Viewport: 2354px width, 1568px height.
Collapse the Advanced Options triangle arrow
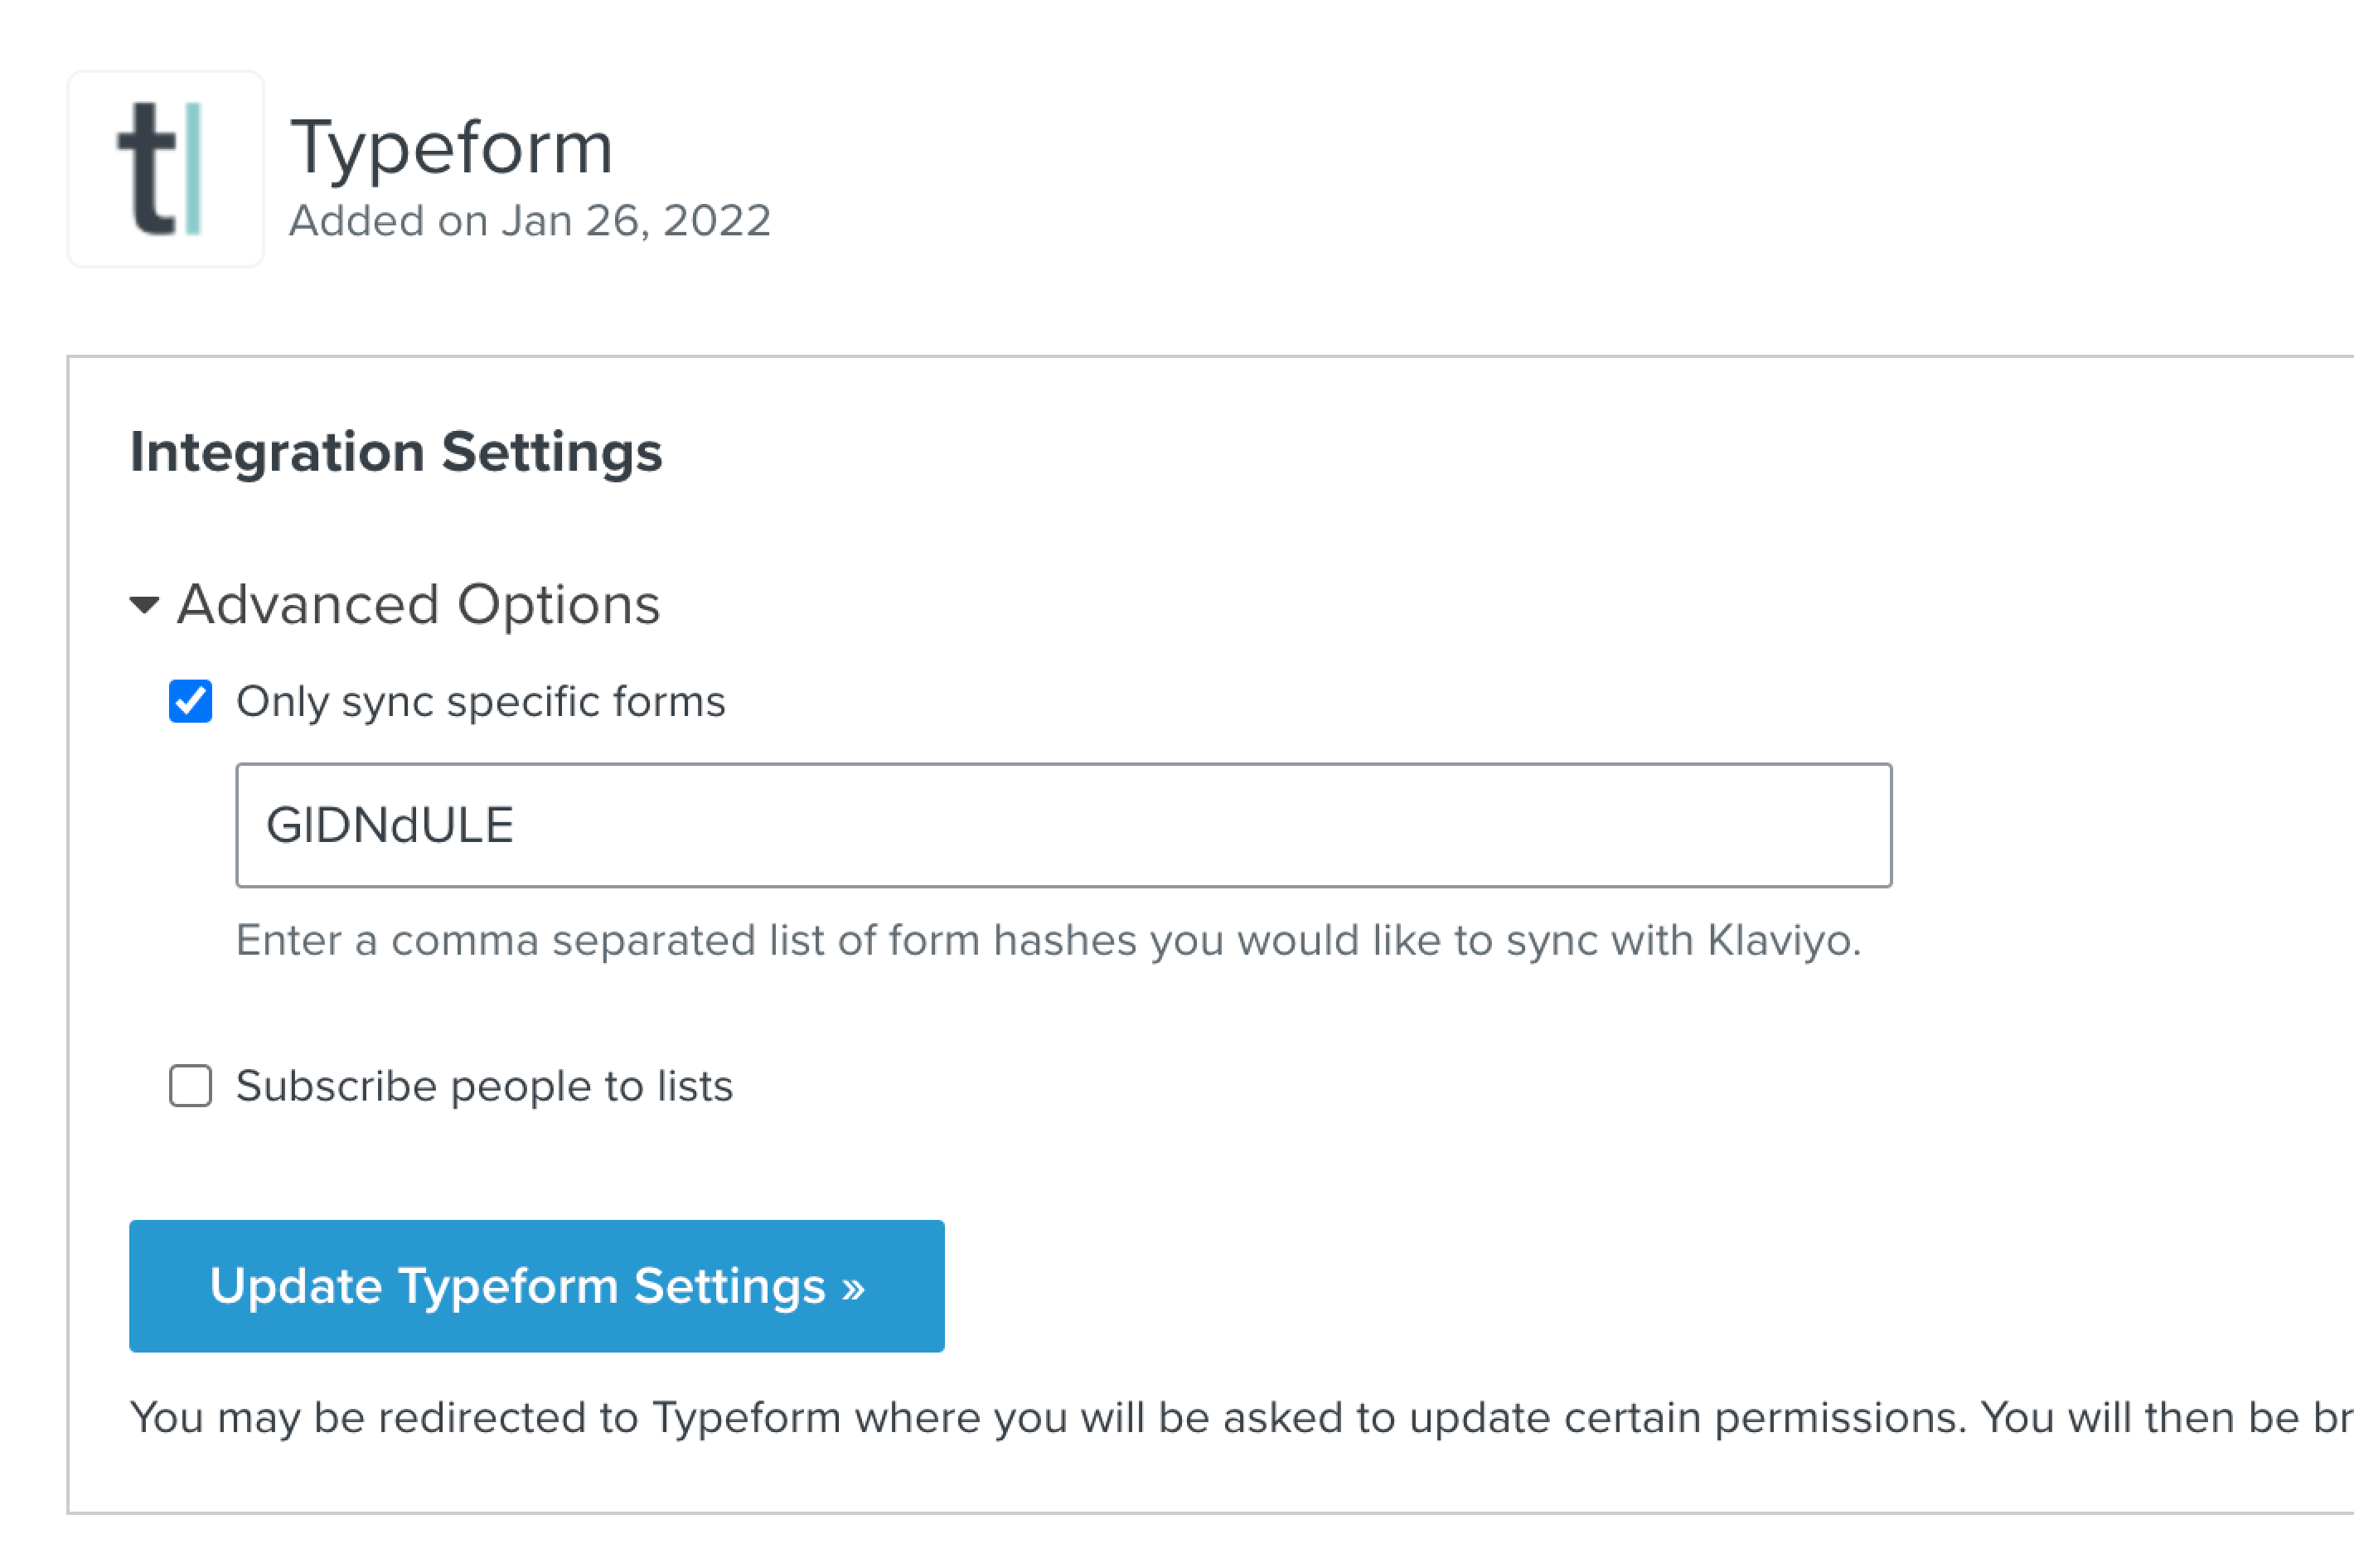145,605
